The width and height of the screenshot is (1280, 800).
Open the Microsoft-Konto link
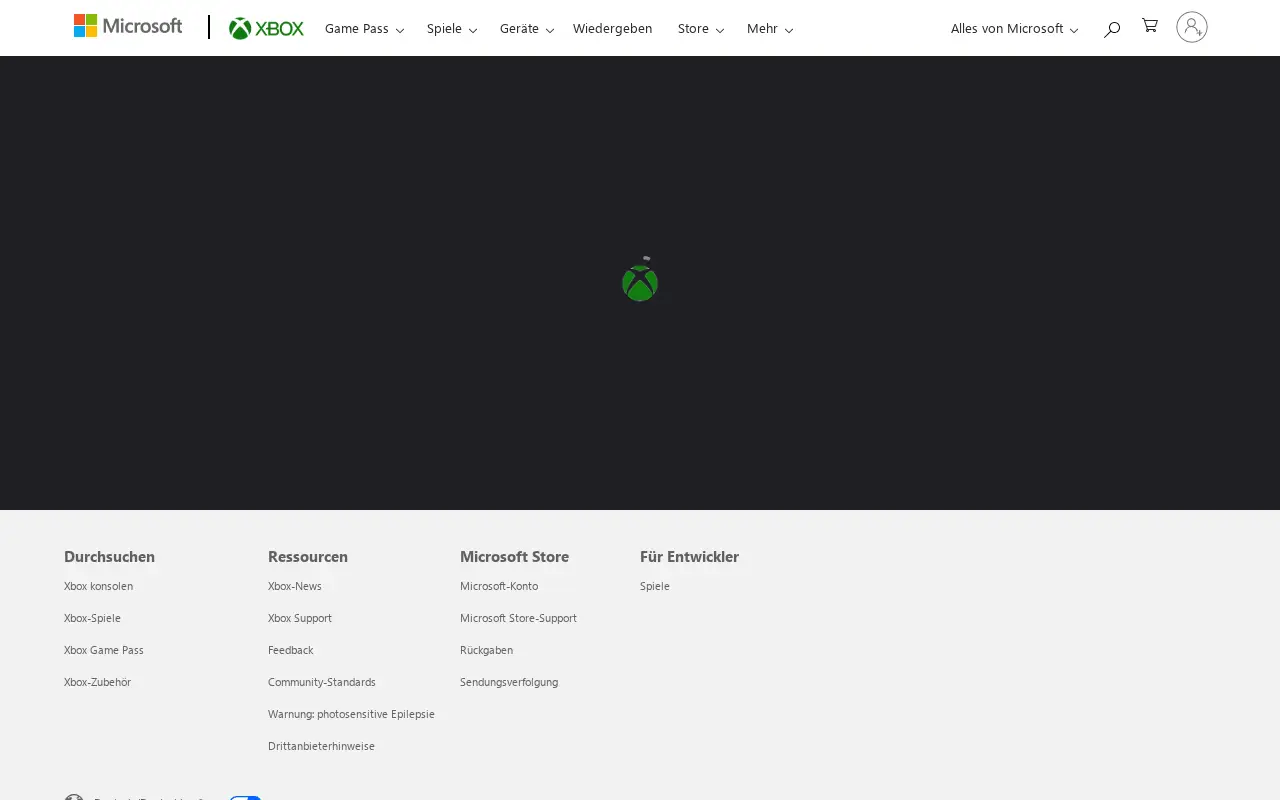[x=499, y=586]
